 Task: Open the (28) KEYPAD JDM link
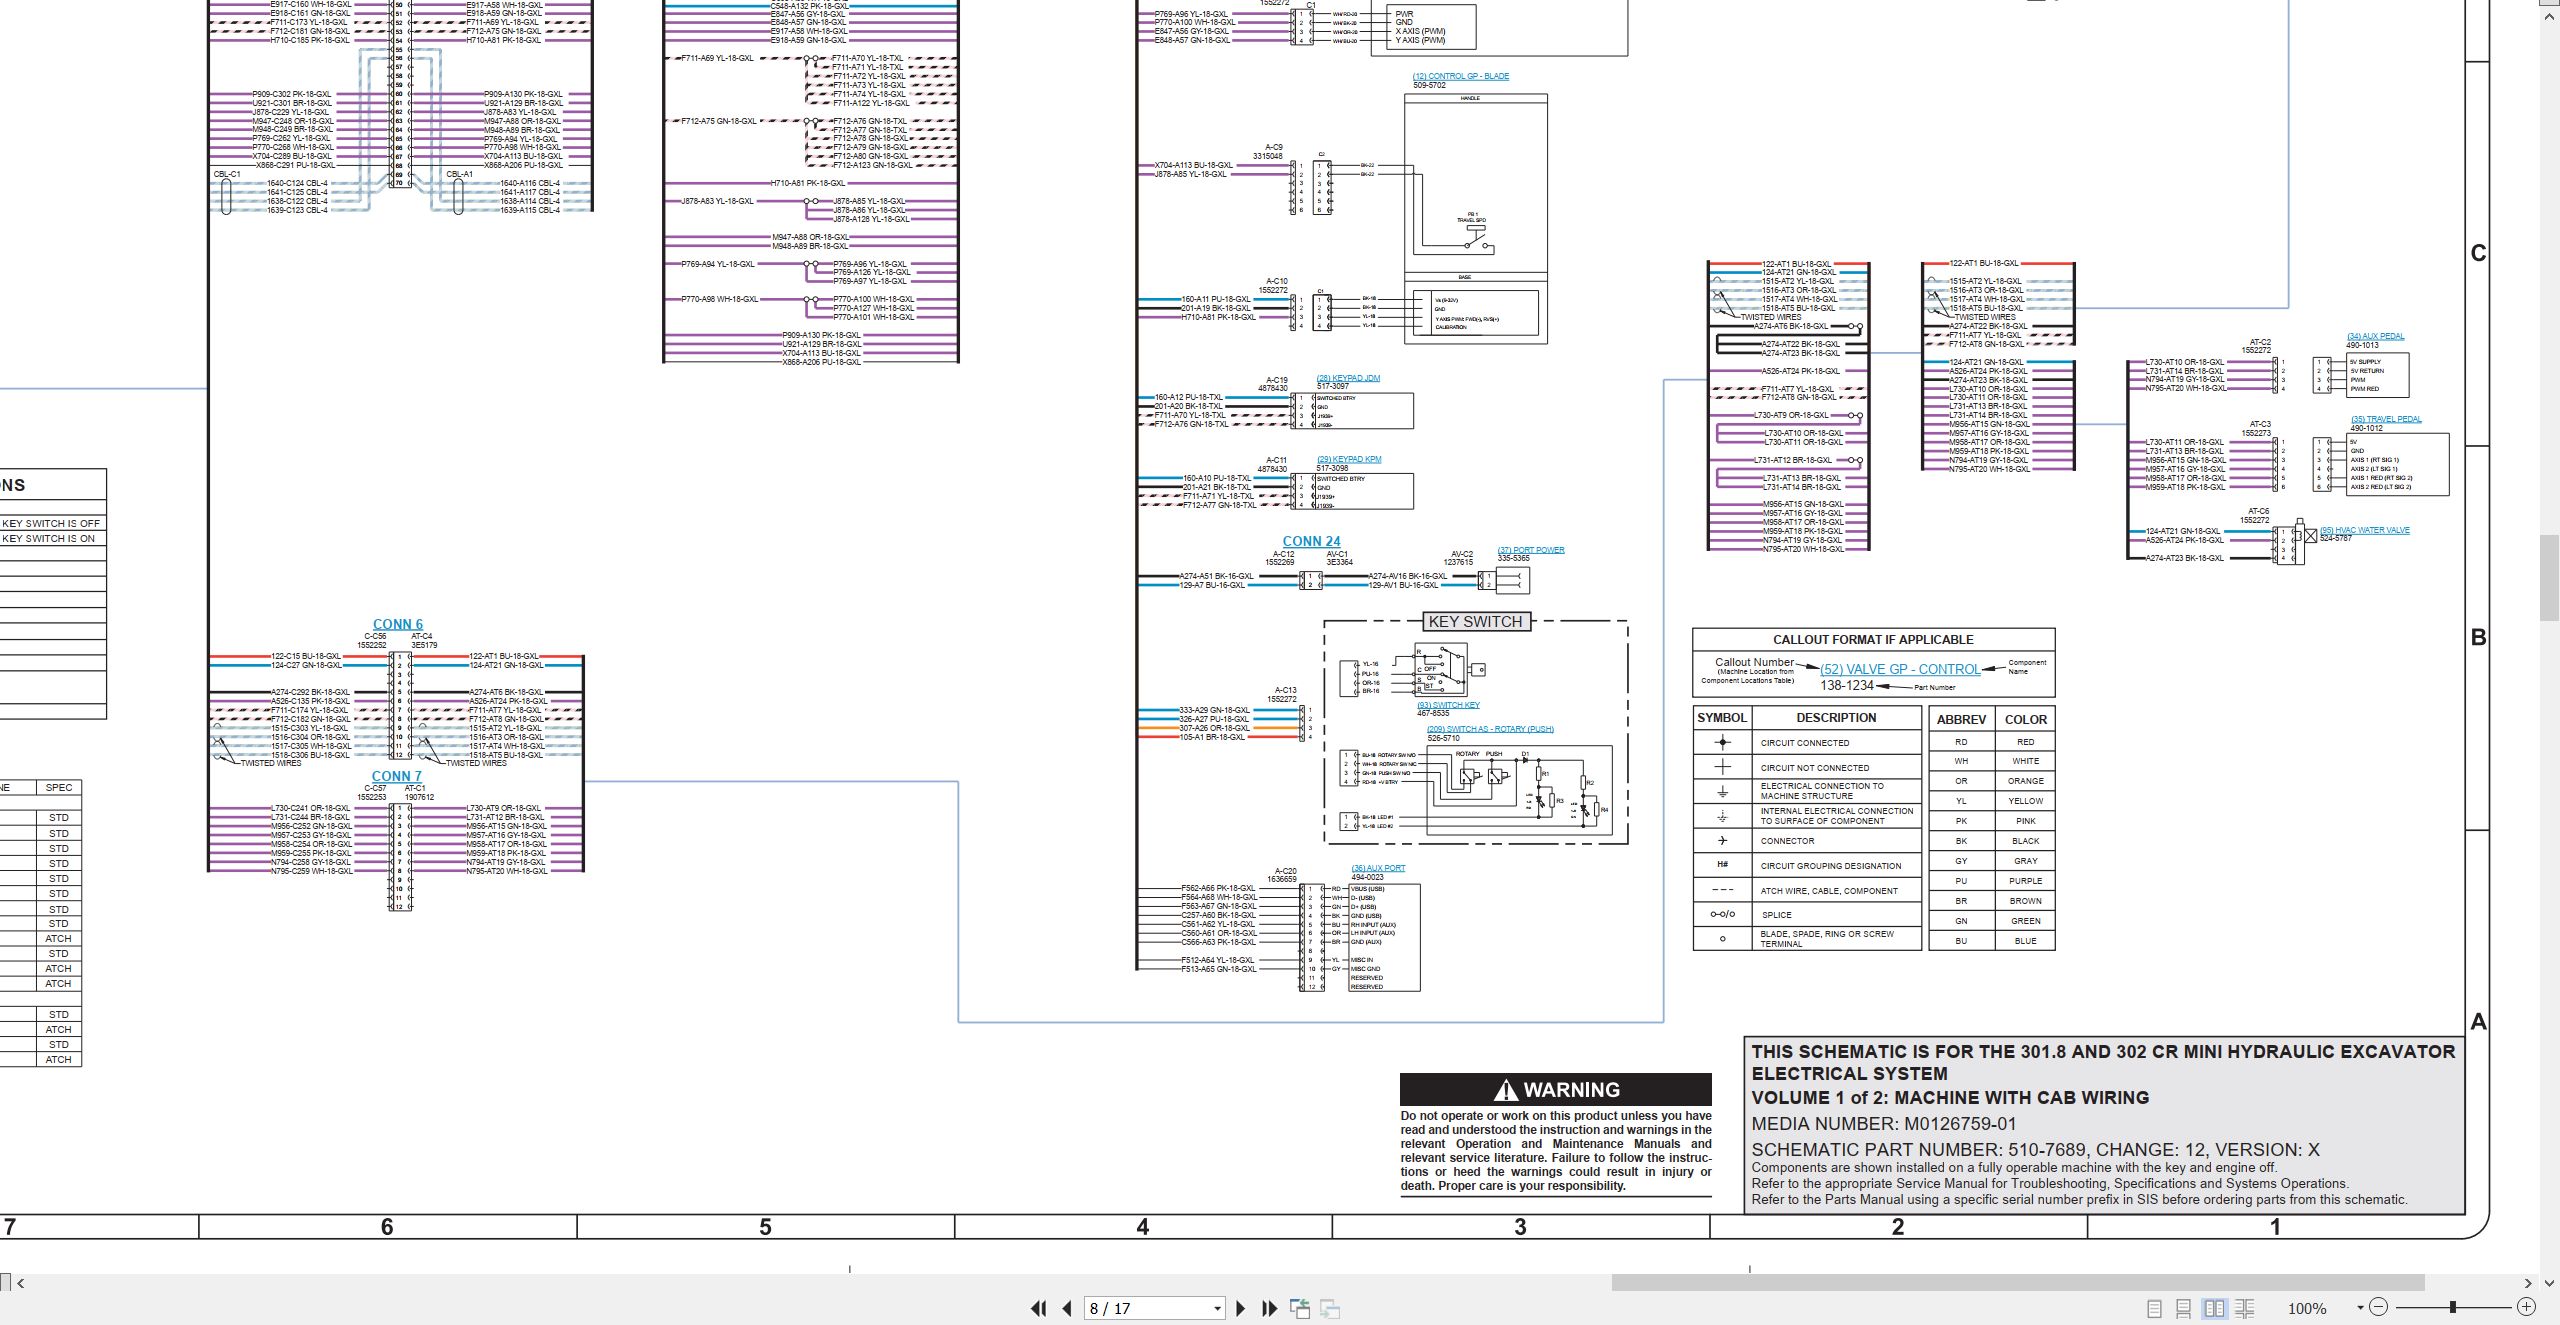point(1348,378)
